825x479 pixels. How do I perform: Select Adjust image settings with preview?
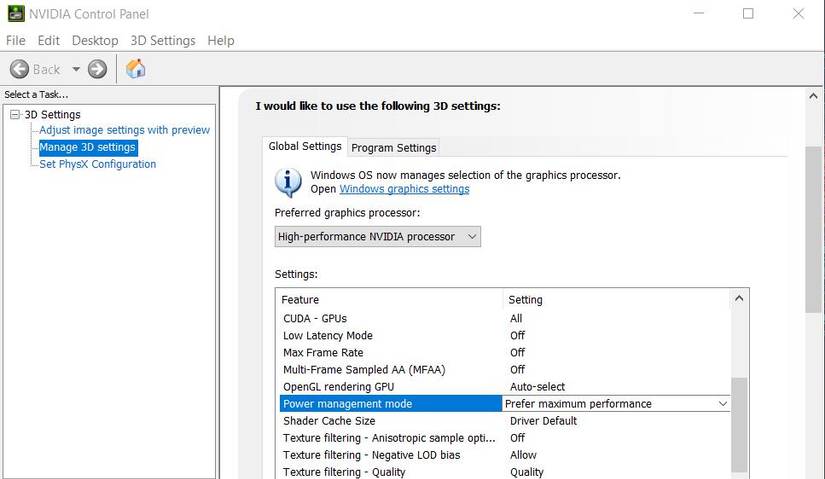click(x=124, y=130)
